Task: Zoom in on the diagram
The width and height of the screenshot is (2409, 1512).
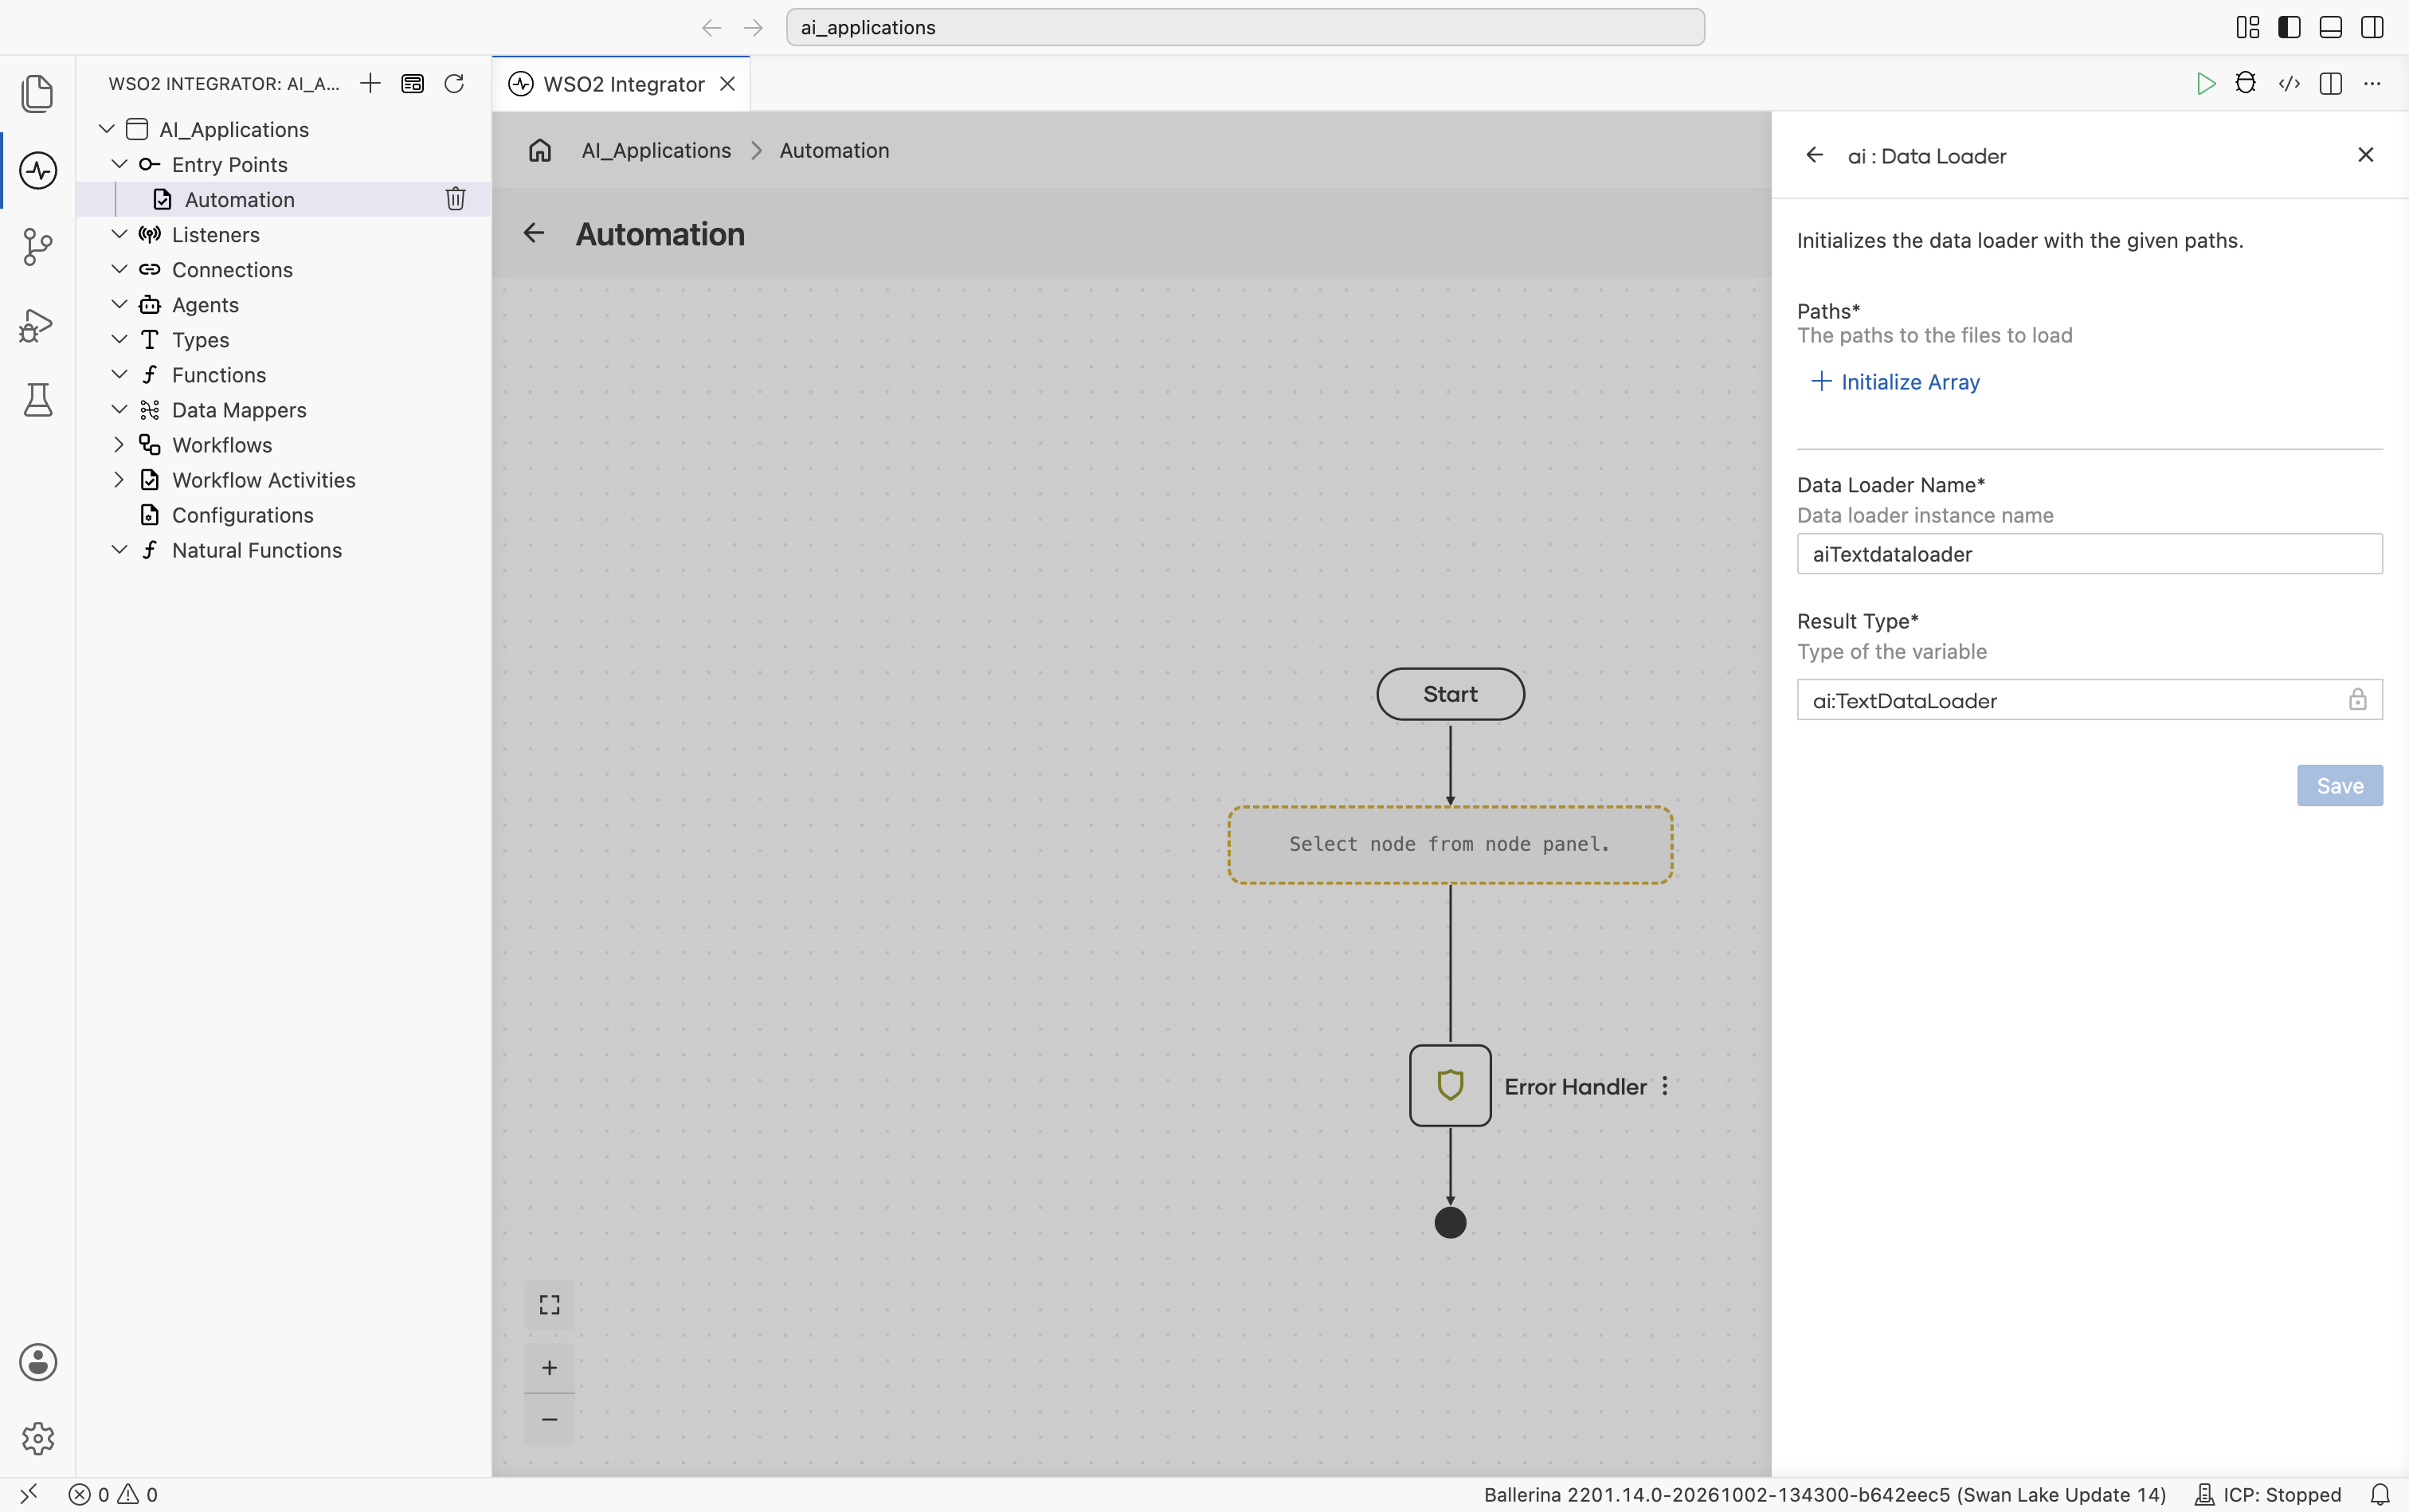Action: point(549,1368)
